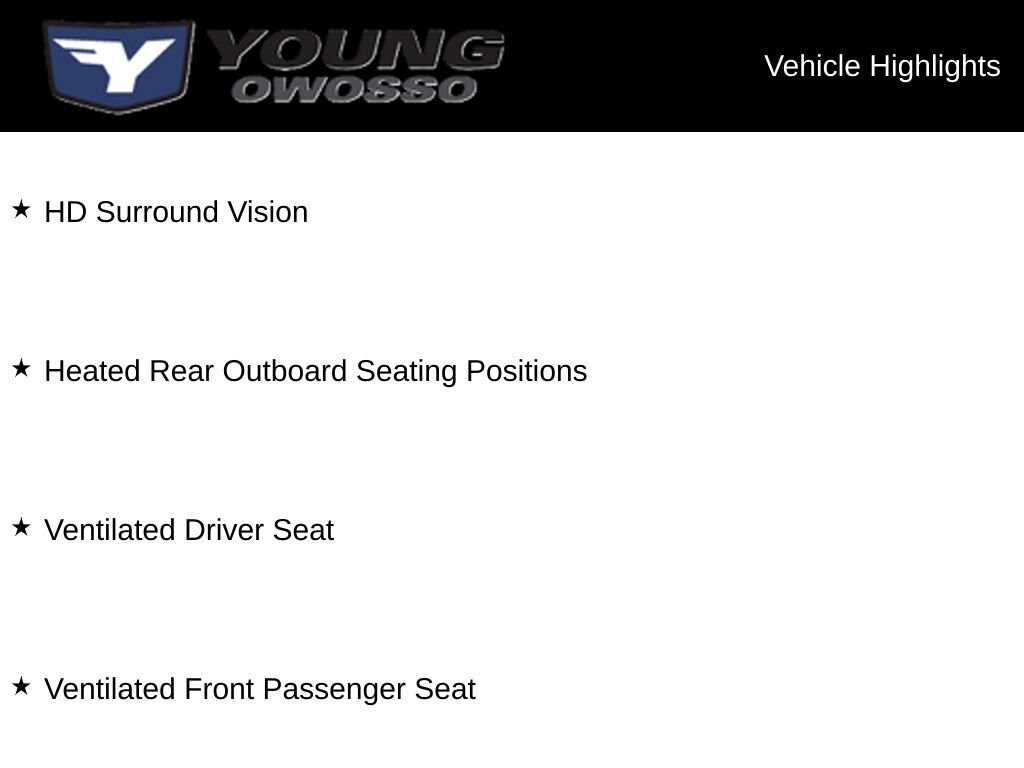
Task: Click the word Positions in the heated seating line
Action: (x=526, y=372)
